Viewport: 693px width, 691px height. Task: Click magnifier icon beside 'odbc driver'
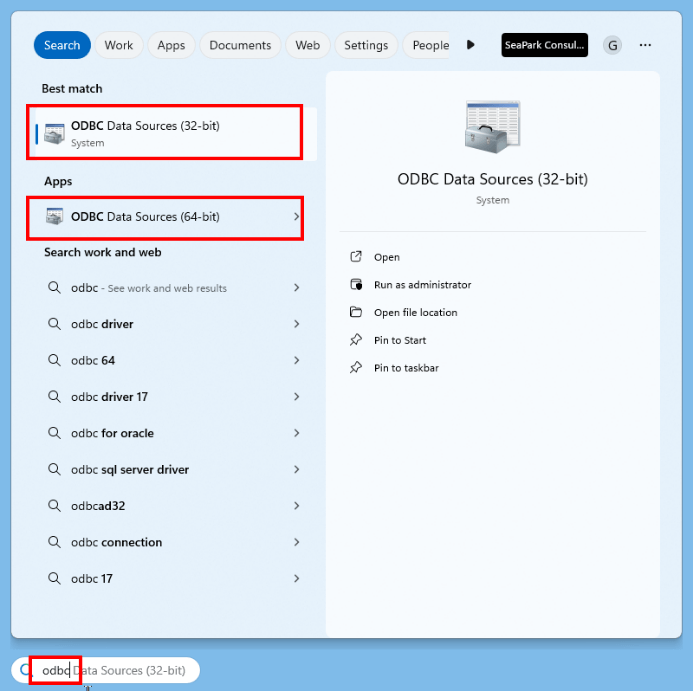pyautogui.click(x=54, y=324)
